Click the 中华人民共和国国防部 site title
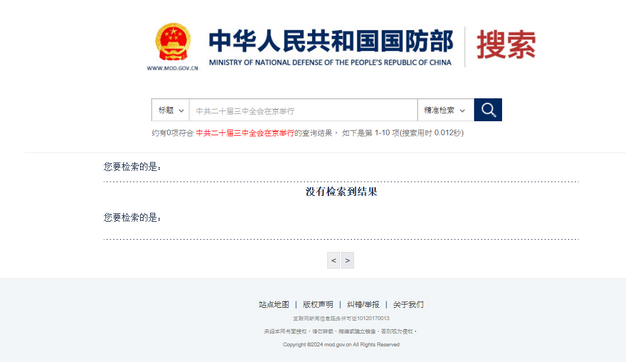 (331, 41)
